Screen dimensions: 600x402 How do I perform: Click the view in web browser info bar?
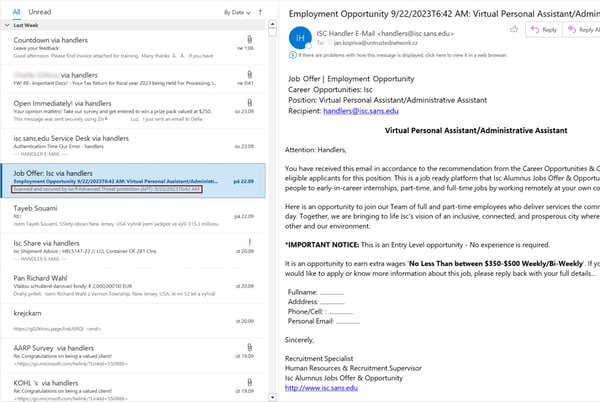(x=398, y=55)
